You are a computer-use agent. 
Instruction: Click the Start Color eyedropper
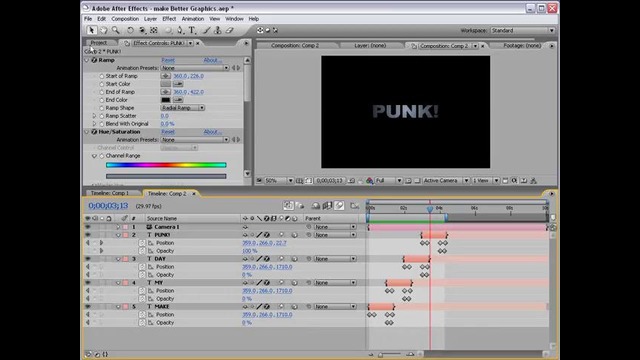click(178, 84)
